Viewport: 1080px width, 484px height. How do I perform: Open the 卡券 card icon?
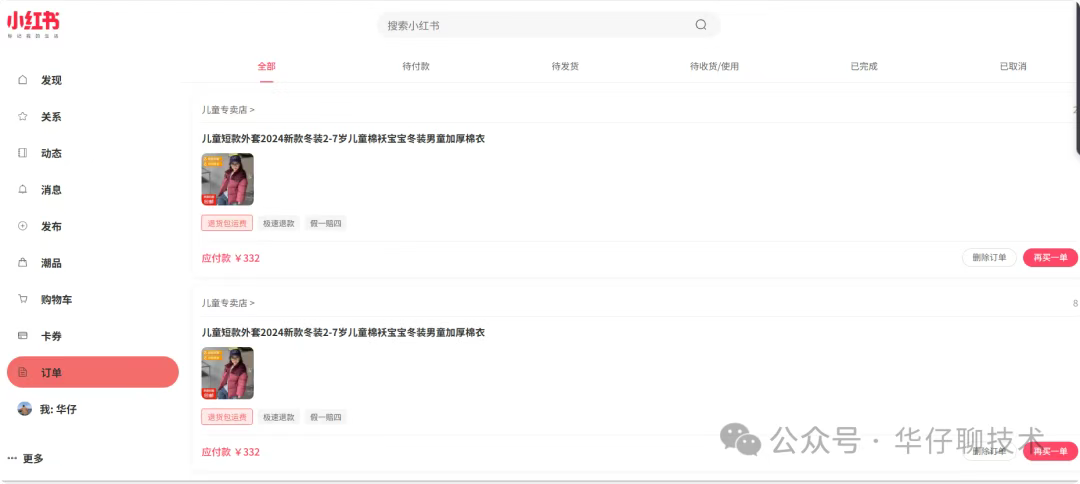pos(23,335)
